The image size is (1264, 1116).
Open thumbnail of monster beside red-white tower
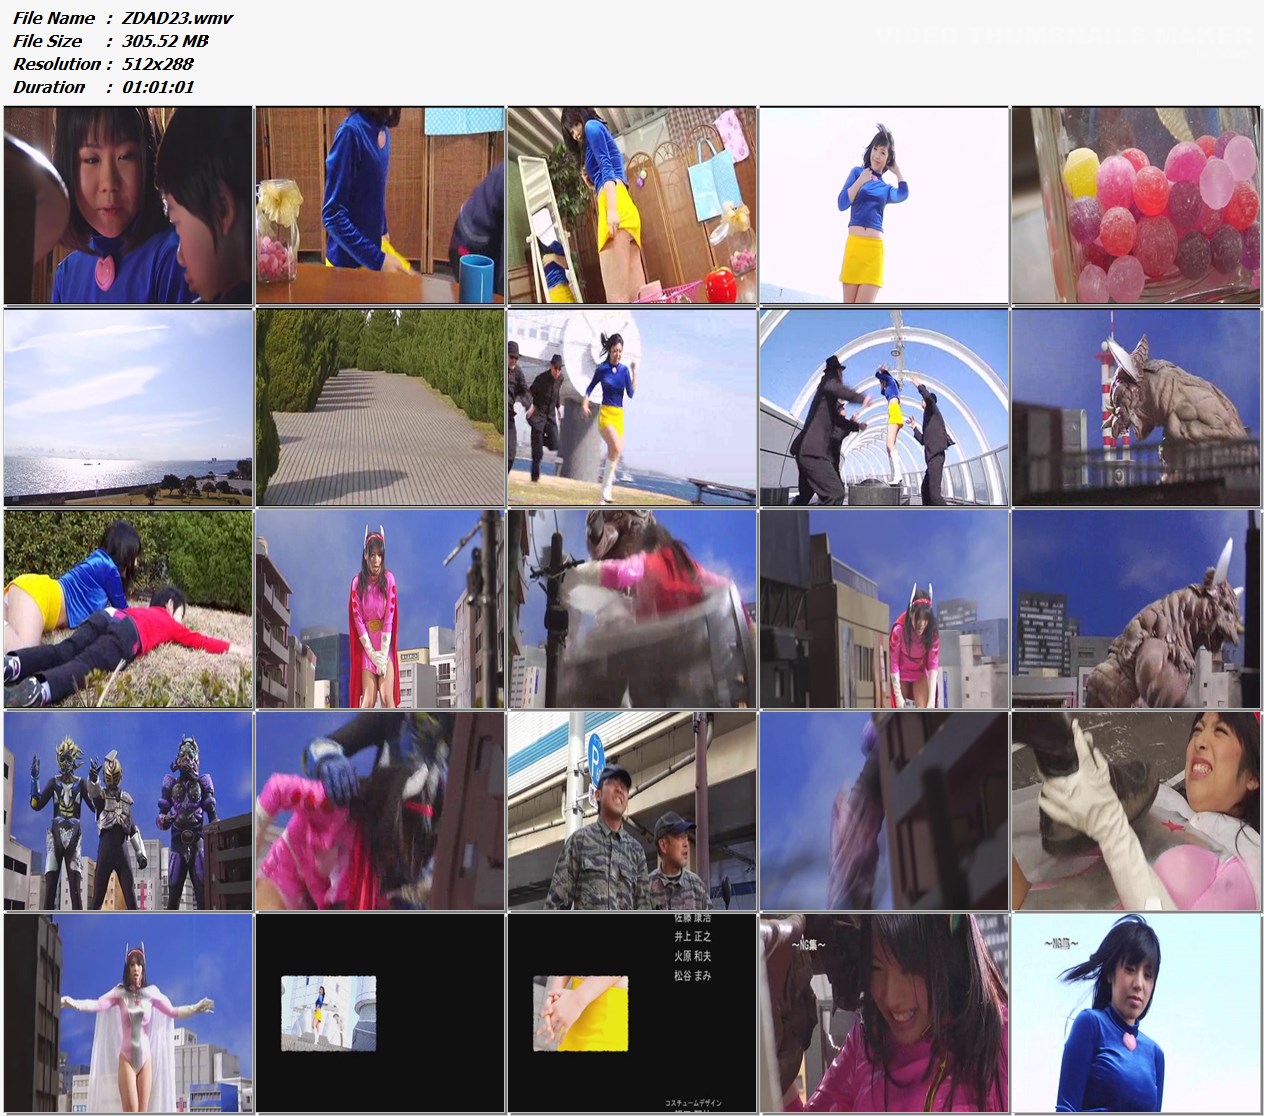click(x=1136, y=407)
